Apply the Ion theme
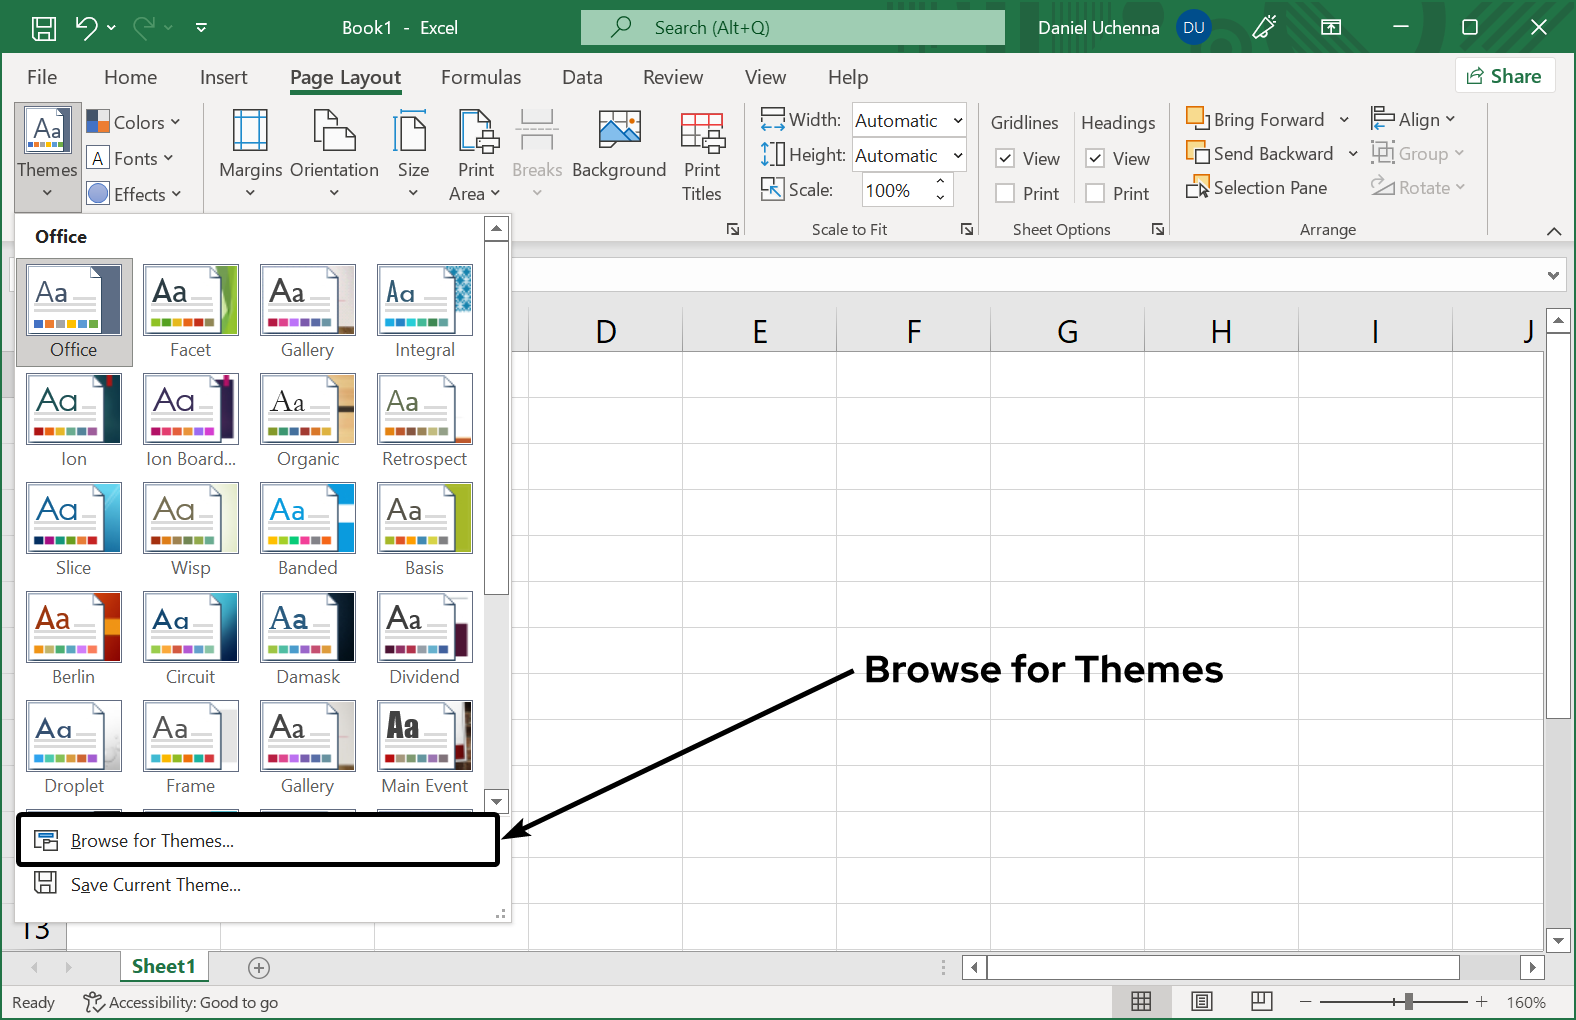 coord(74,421)
